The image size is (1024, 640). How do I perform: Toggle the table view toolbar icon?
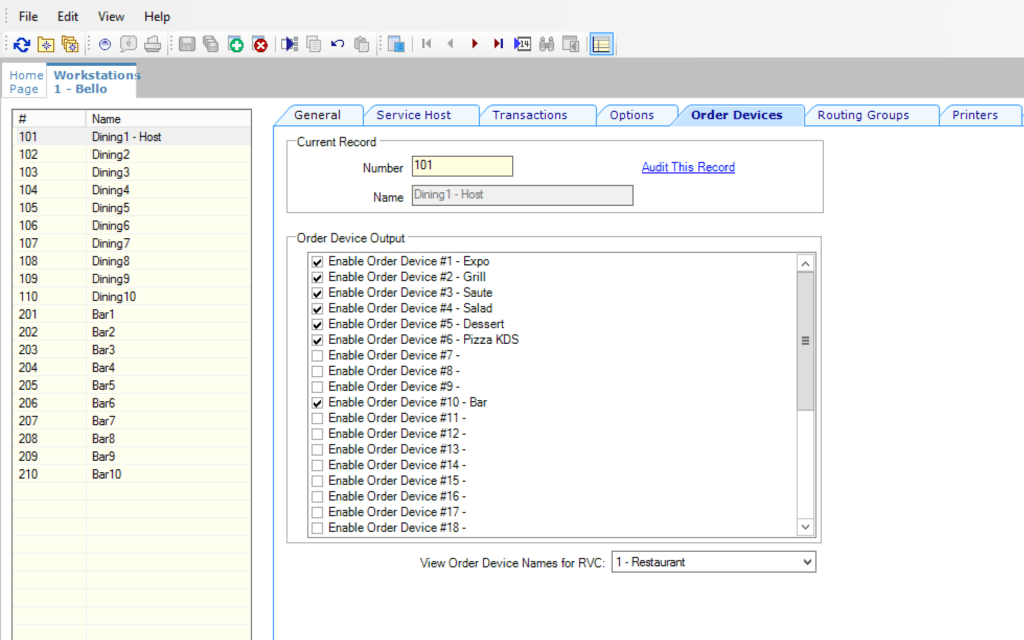point(601,44)
